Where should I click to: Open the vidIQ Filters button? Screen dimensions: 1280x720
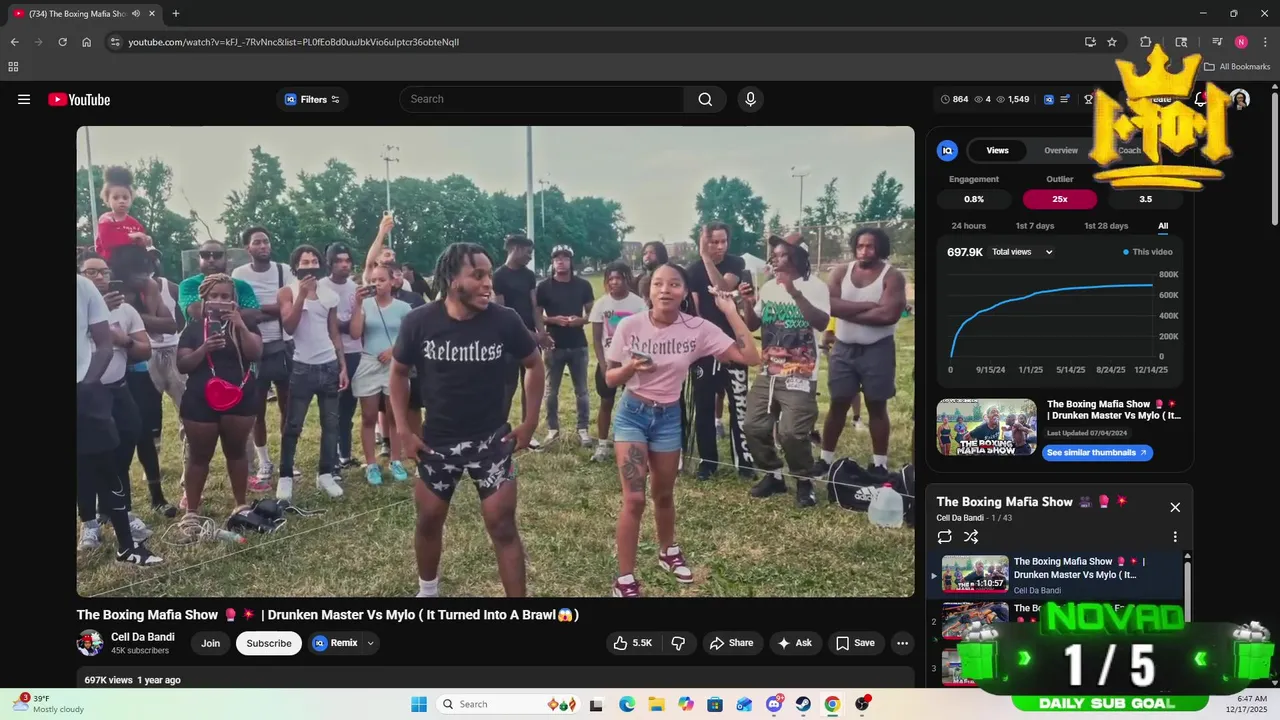pyautogui.click(x=312, y=99)
